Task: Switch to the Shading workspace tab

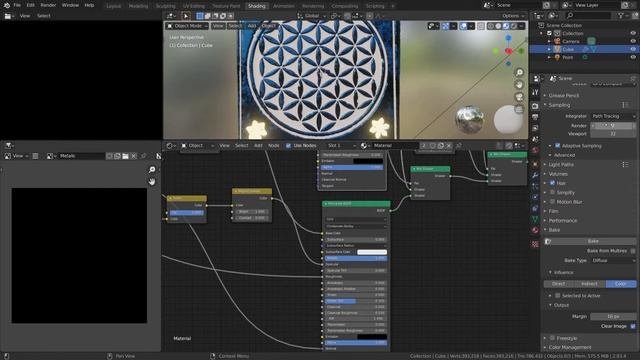Action: point(257,6)
